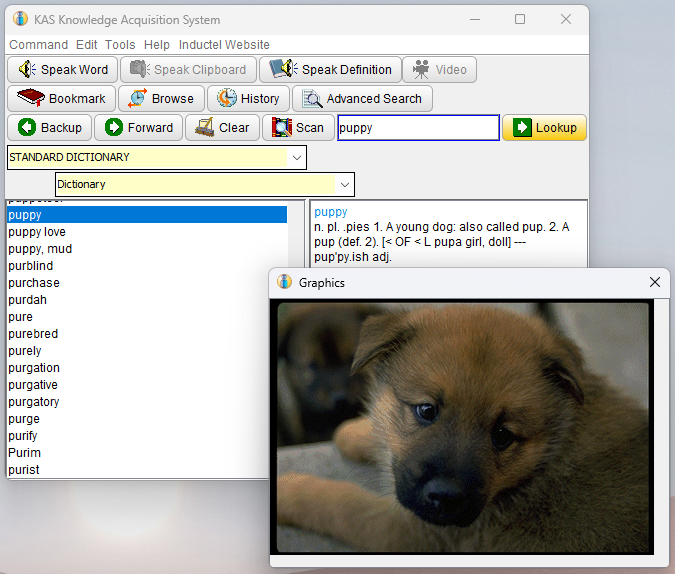This screenshot has width=675, height=574.
Task: Click the Speak Definition book icon
Action: click(x=283, y=69)
